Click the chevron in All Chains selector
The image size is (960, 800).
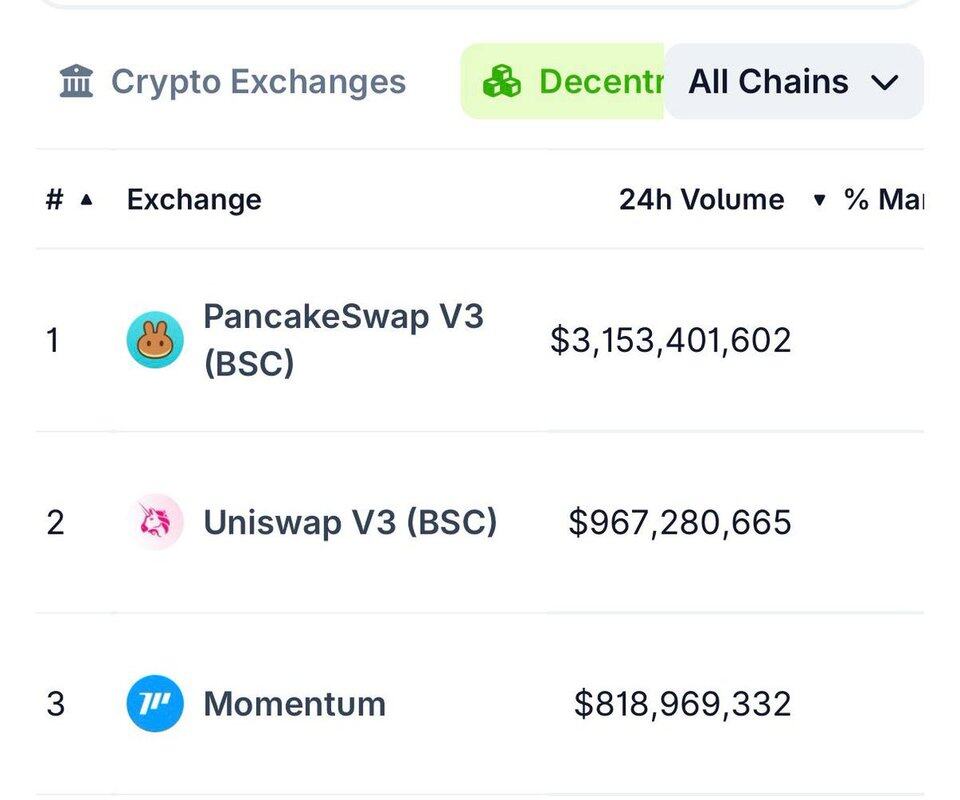pyautogui.click(x=885, y=82)
